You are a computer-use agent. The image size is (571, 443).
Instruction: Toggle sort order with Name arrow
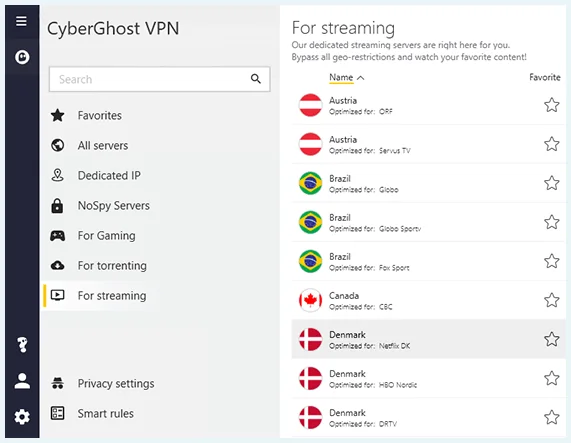361,78
